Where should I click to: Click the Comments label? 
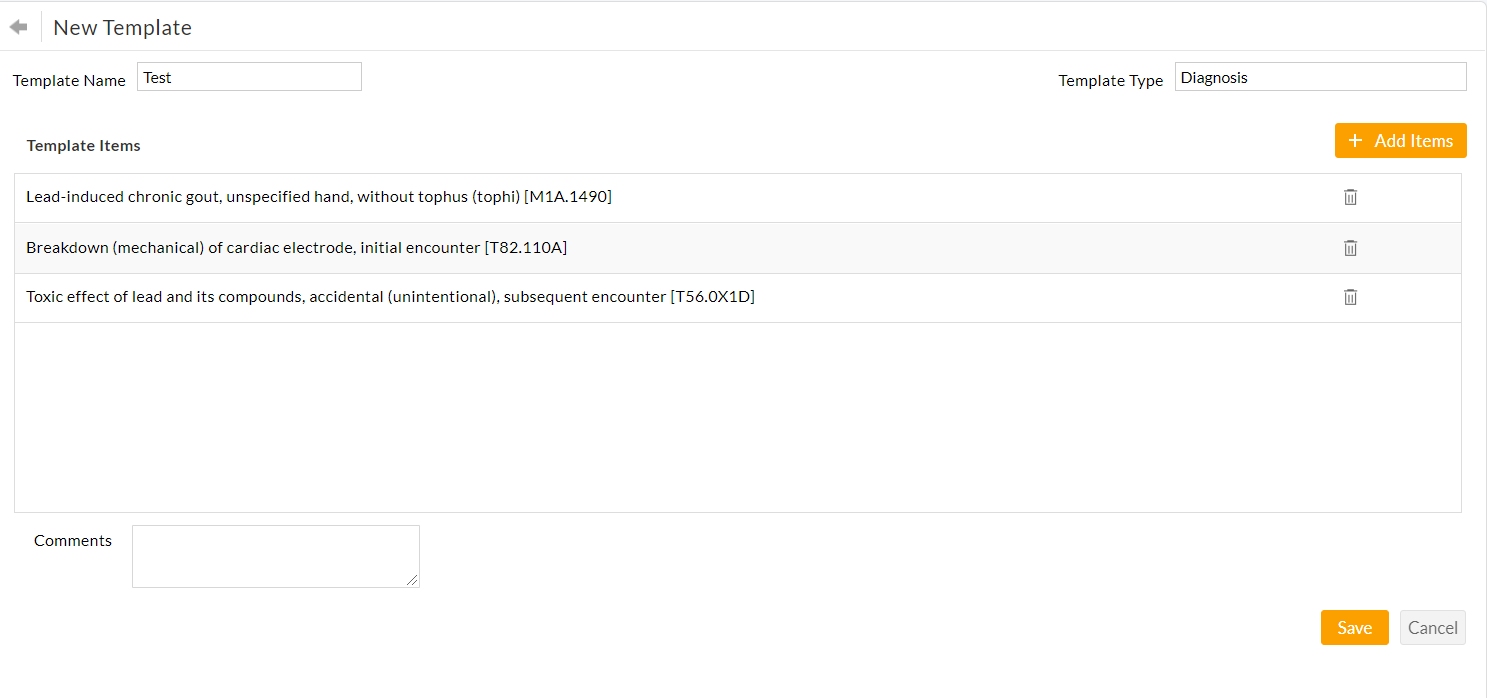pos(73,541)
